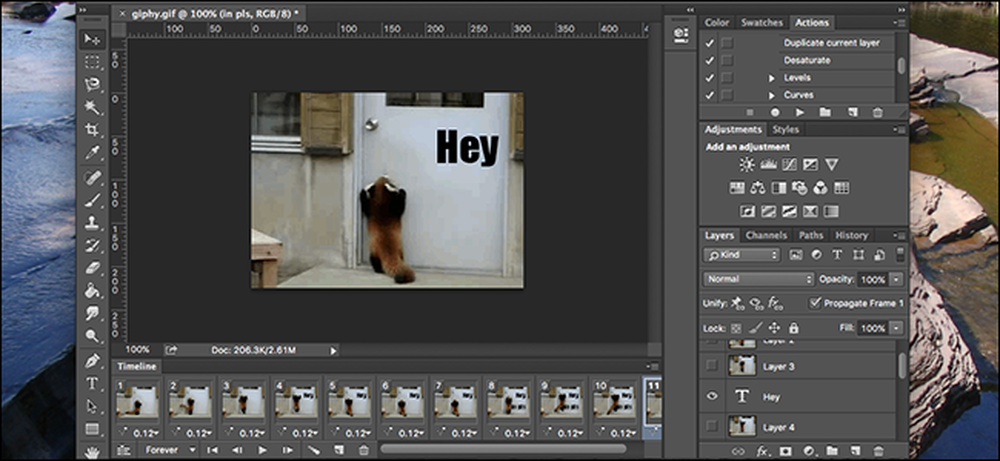Screen dimensions: 1000x461
Task: Open the Fill slider dropdown
Action: tap(897, 328)
